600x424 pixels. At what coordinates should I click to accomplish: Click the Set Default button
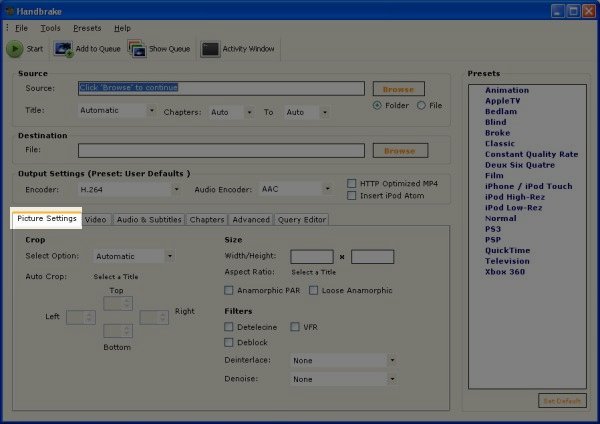pyautogui.click(x=561, y=401)
